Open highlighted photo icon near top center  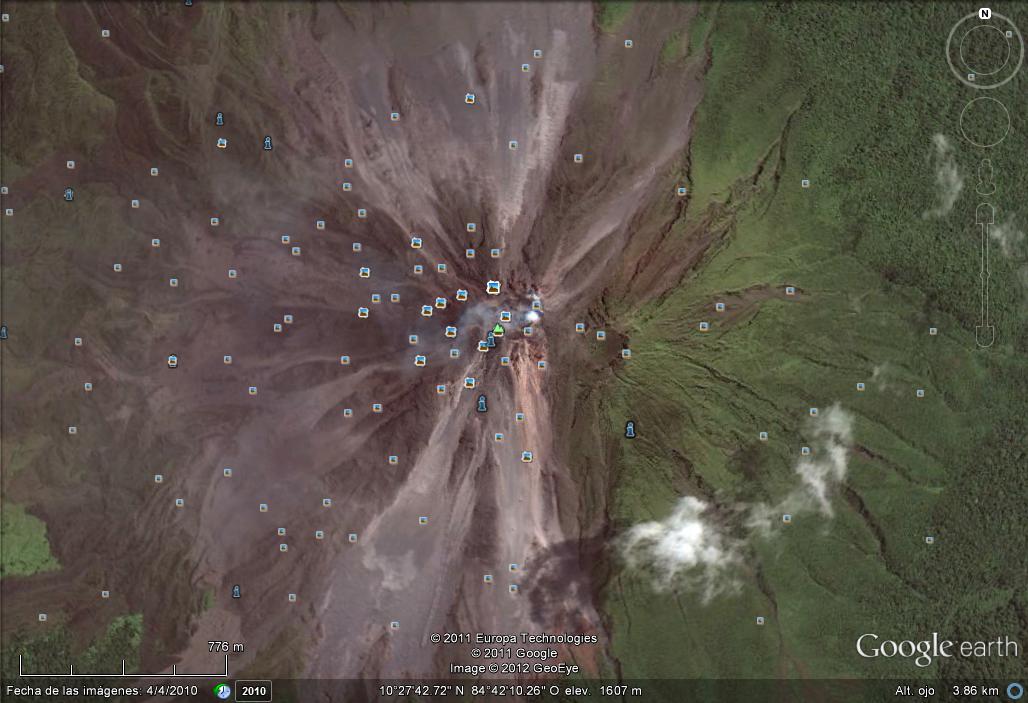469,99
